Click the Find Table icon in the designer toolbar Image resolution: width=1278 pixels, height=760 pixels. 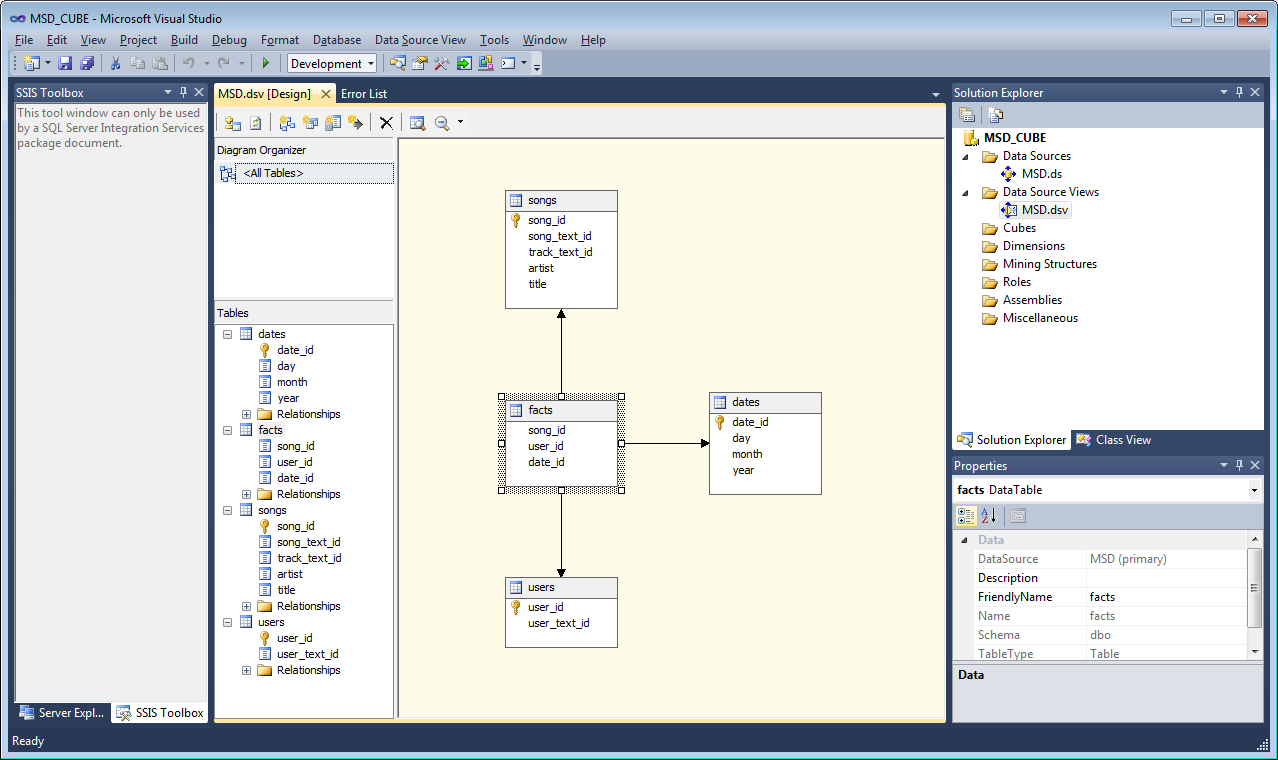coord(417,123)
